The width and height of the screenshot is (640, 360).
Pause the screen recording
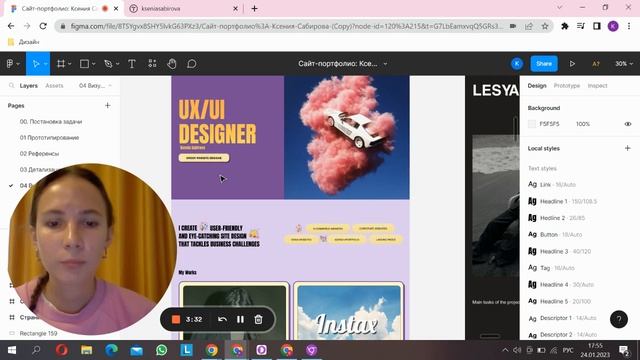tap(240, 319)
